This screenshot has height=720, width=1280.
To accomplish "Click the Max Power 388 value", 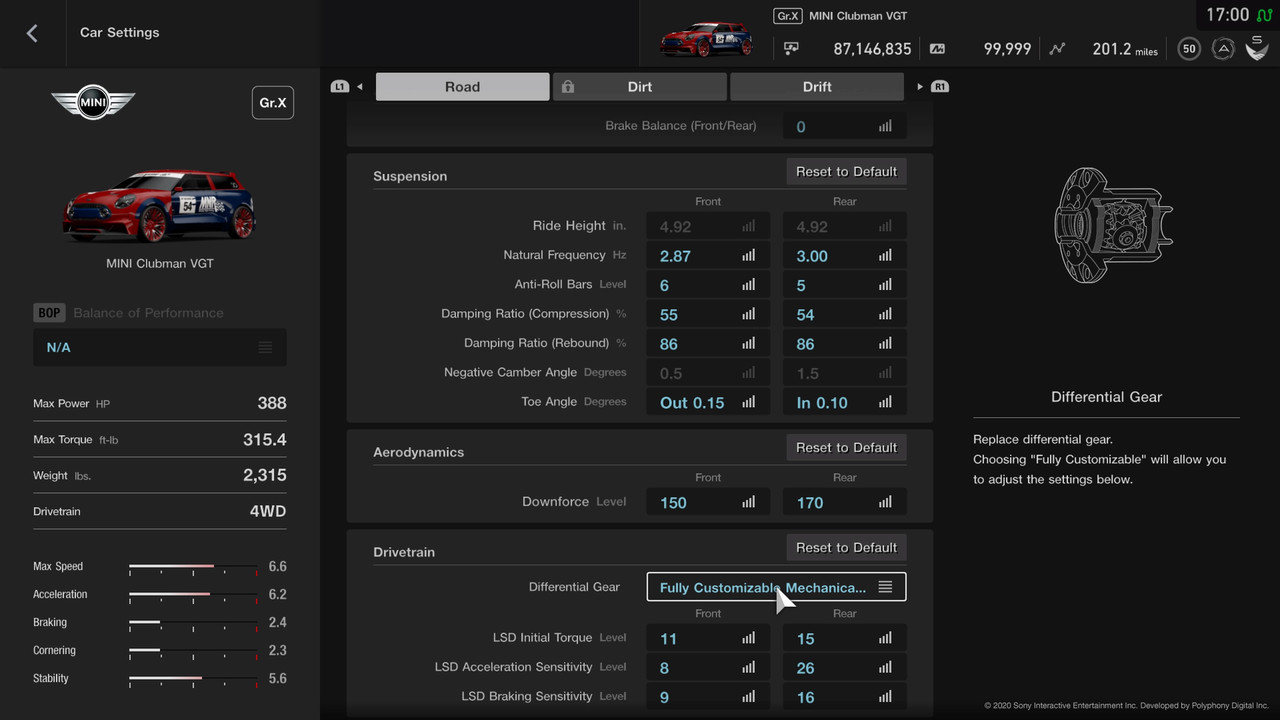I will [272, 403].
